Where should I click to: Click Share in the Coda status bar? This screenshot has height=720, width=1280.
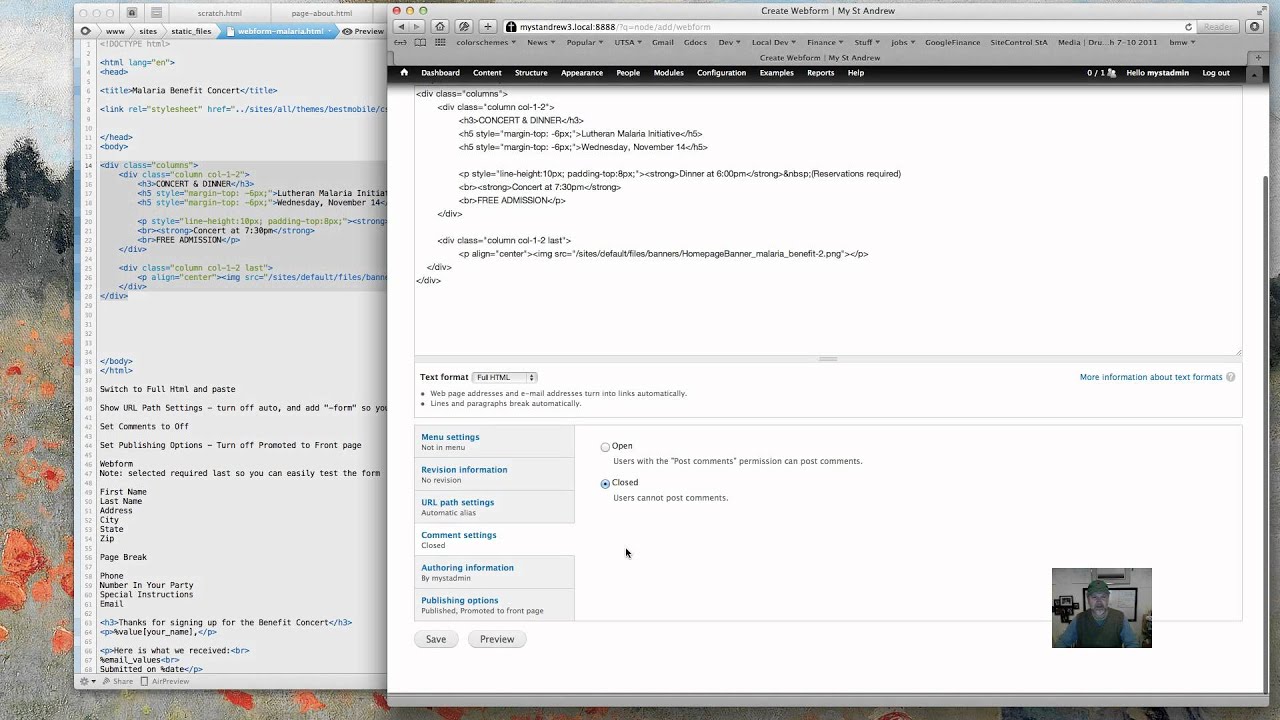[x=117, y=681]
